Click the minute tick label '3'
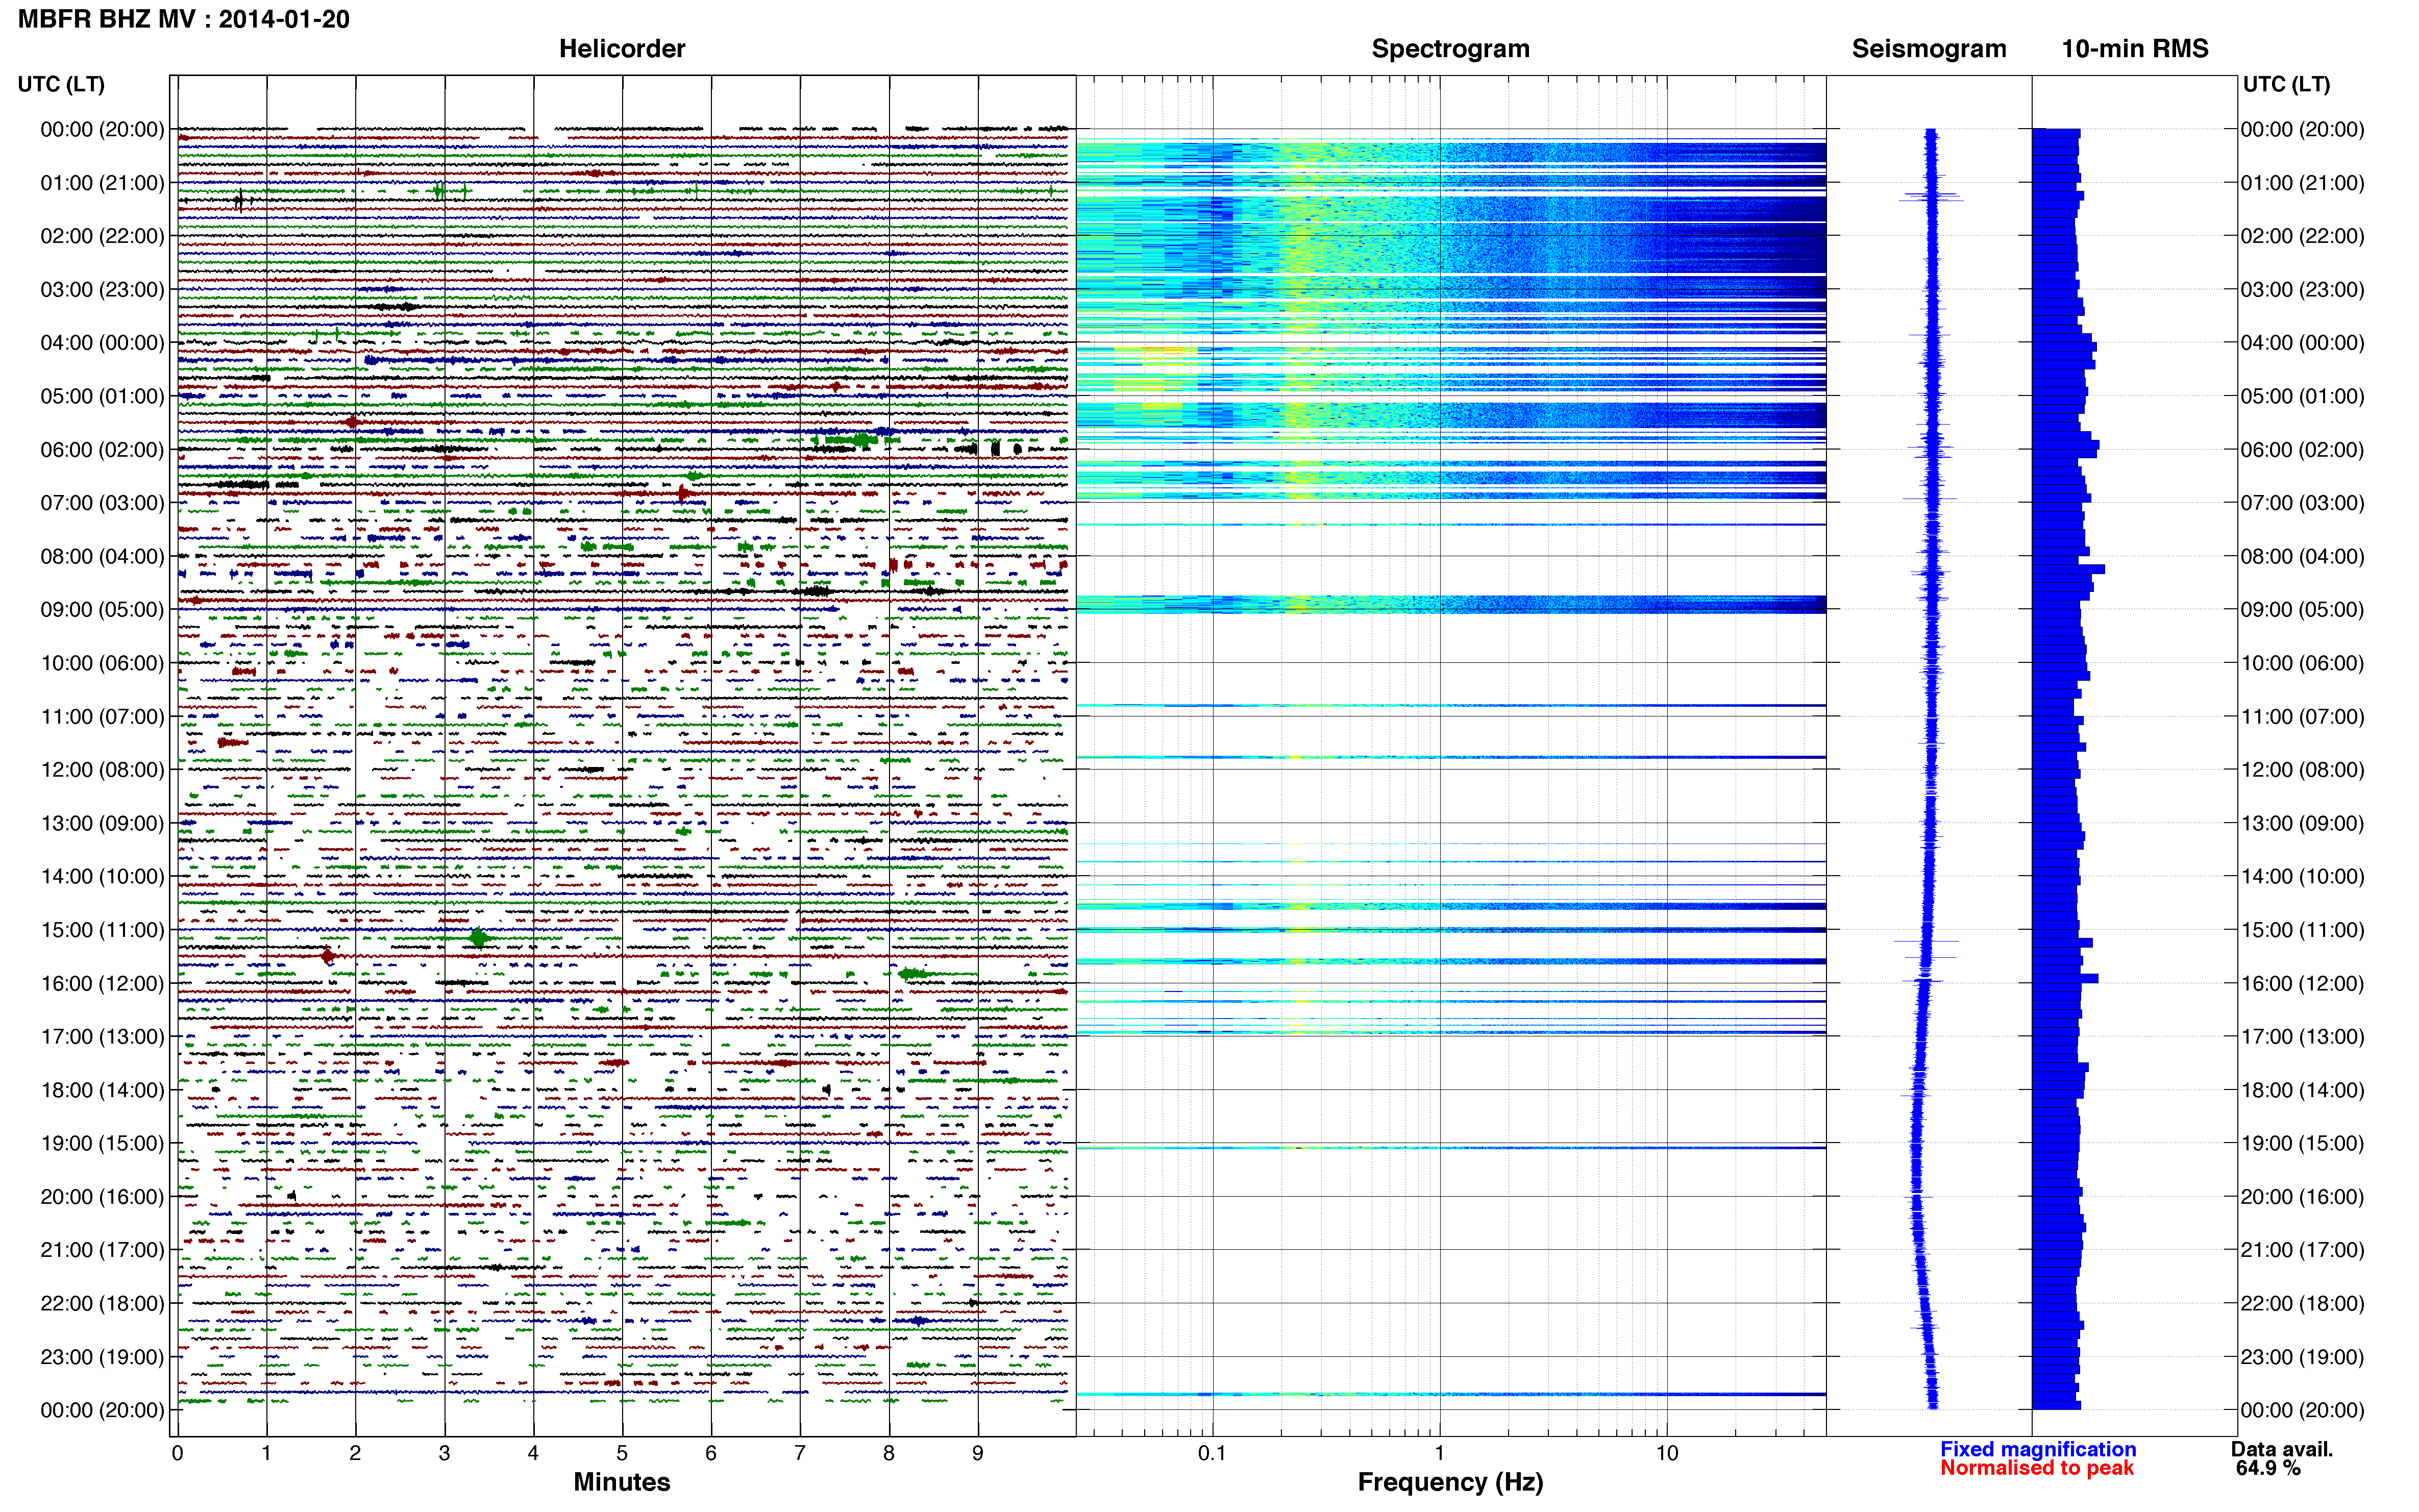Screen dimensions: 2419x1512 point(444,1453)
